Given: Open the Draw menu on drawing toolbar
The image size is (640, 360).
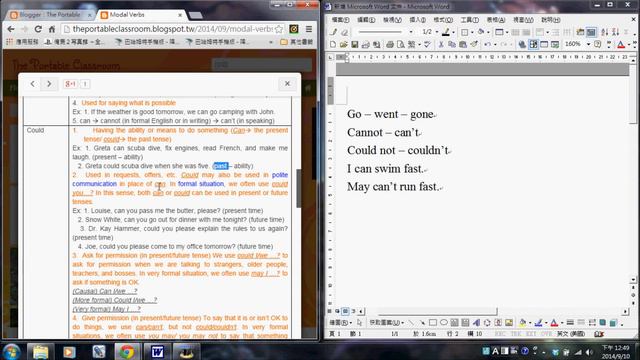Looking at the screenshot, I should pos(341,322).
